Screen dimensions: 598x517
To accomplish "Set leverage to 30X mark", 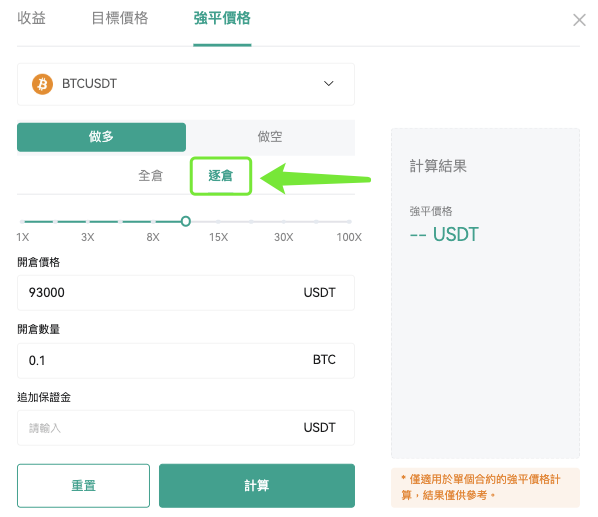I will click(284, 222).
